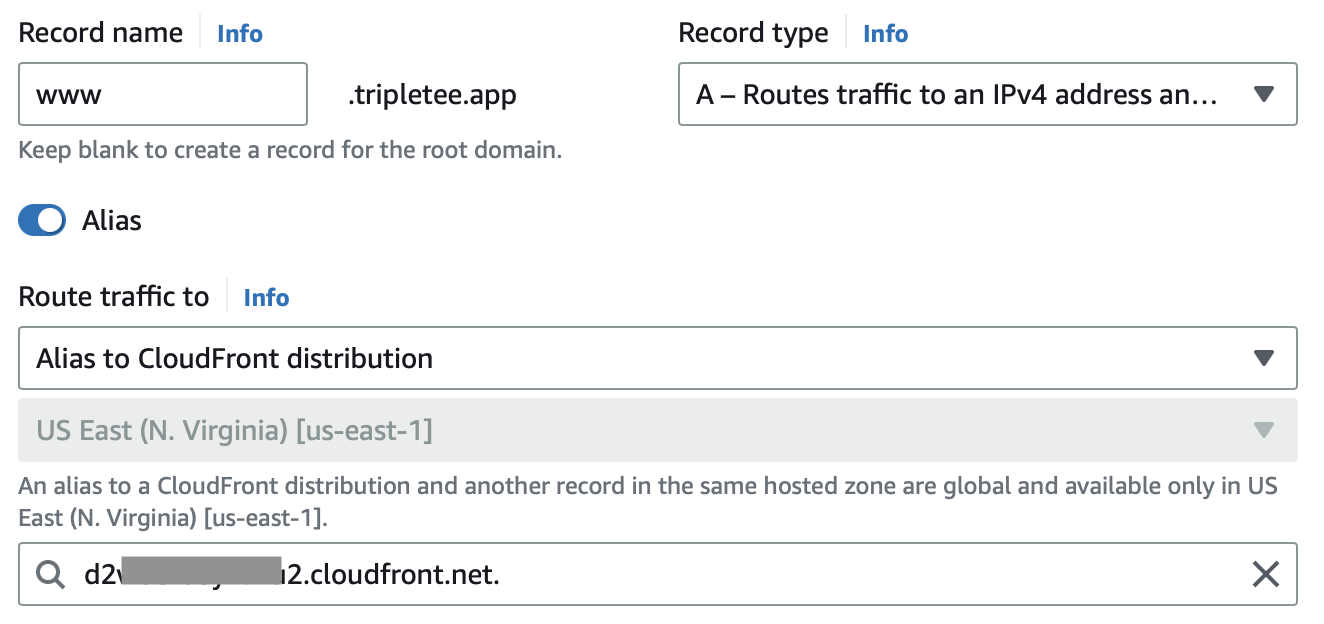This screenshot has width=1324, height=624.
Task: Open the Record type A record dropdown
Action: point(987,94)
